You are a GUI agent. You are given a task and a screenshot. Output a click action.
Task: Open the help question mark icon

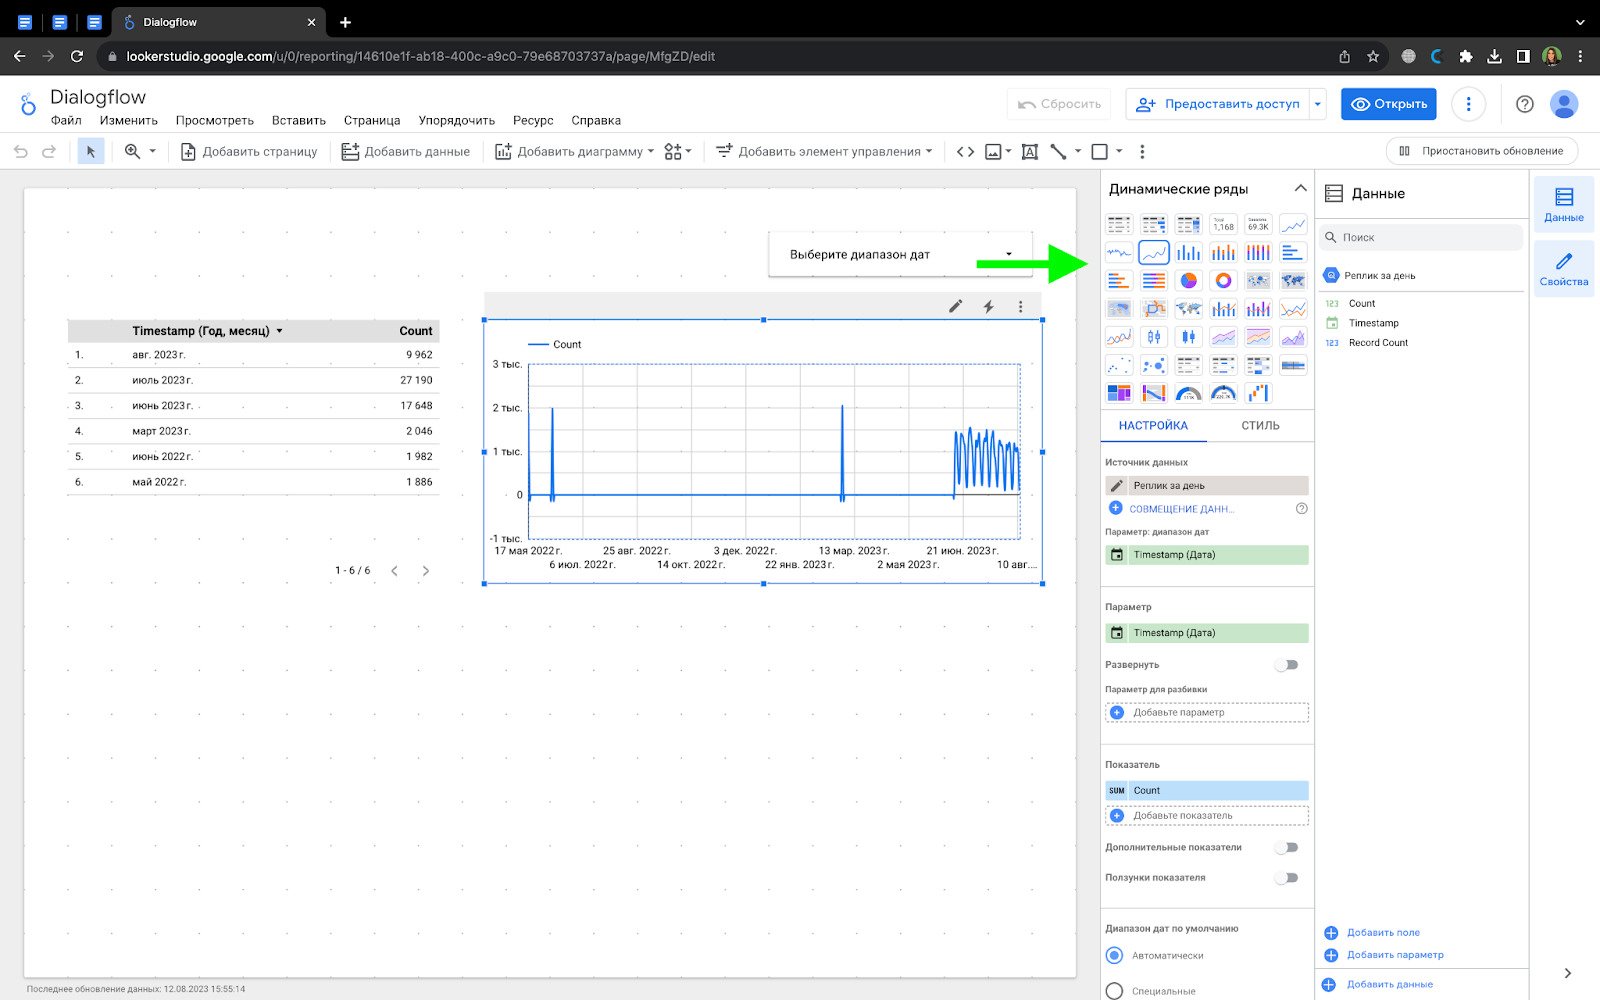(1524, 104)
